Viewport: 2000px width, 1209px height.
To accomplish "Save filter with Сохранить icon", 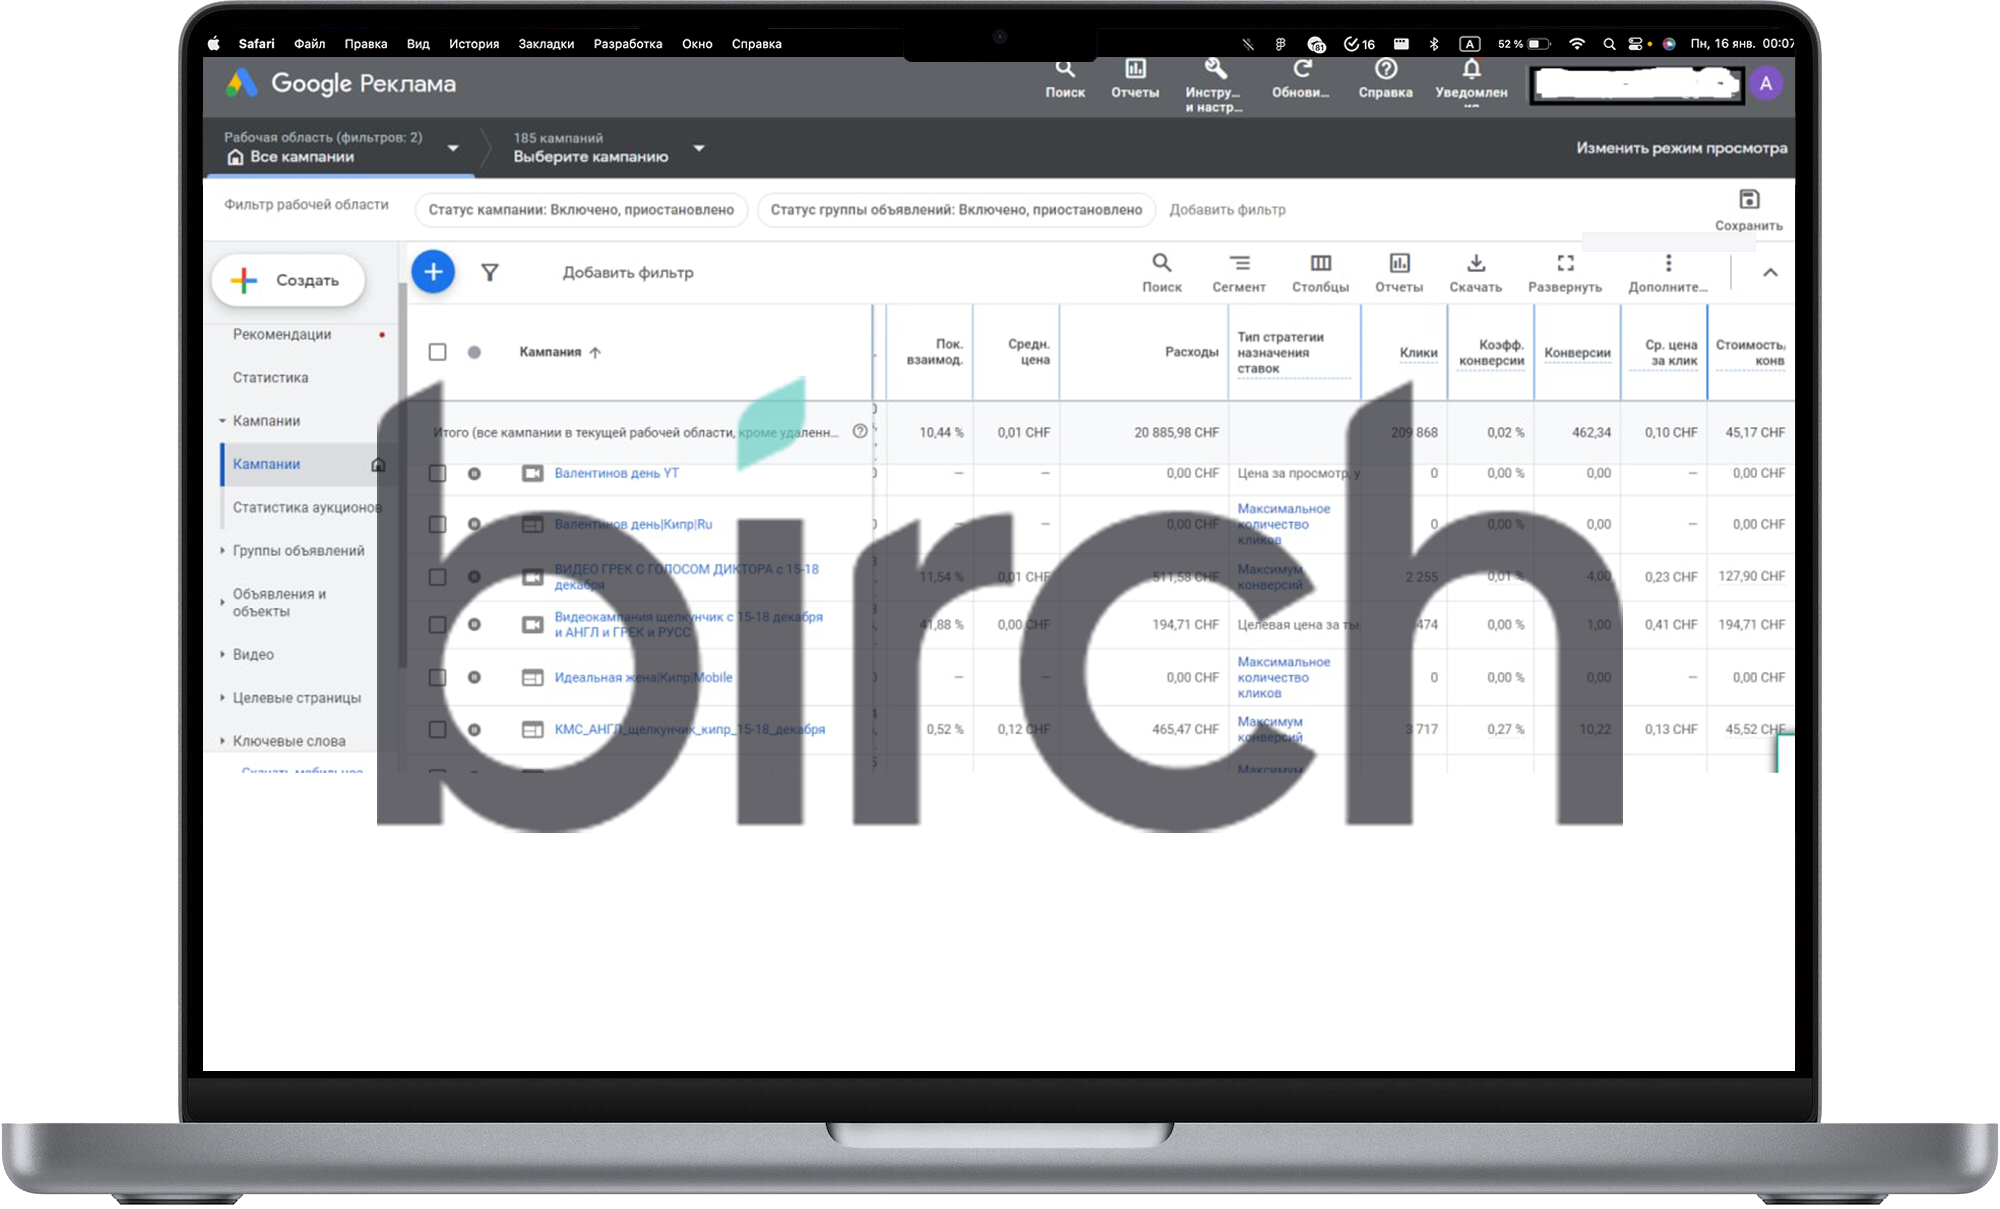I will (1748, 200).
